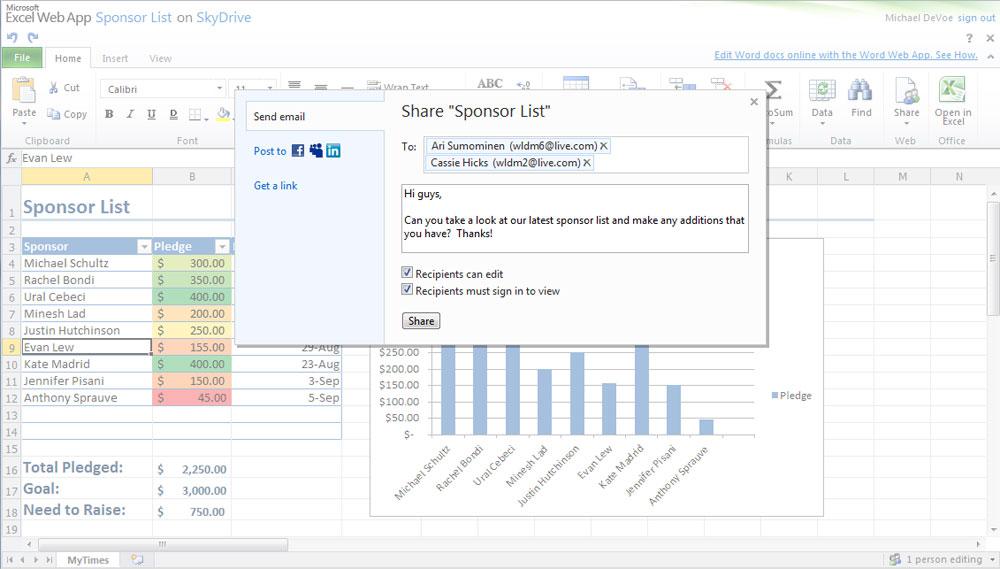Image resolution: width=1000 pixels, height=569 pixels.
Task: Toggle Bold formatting
Action: (x=109, y=114)
